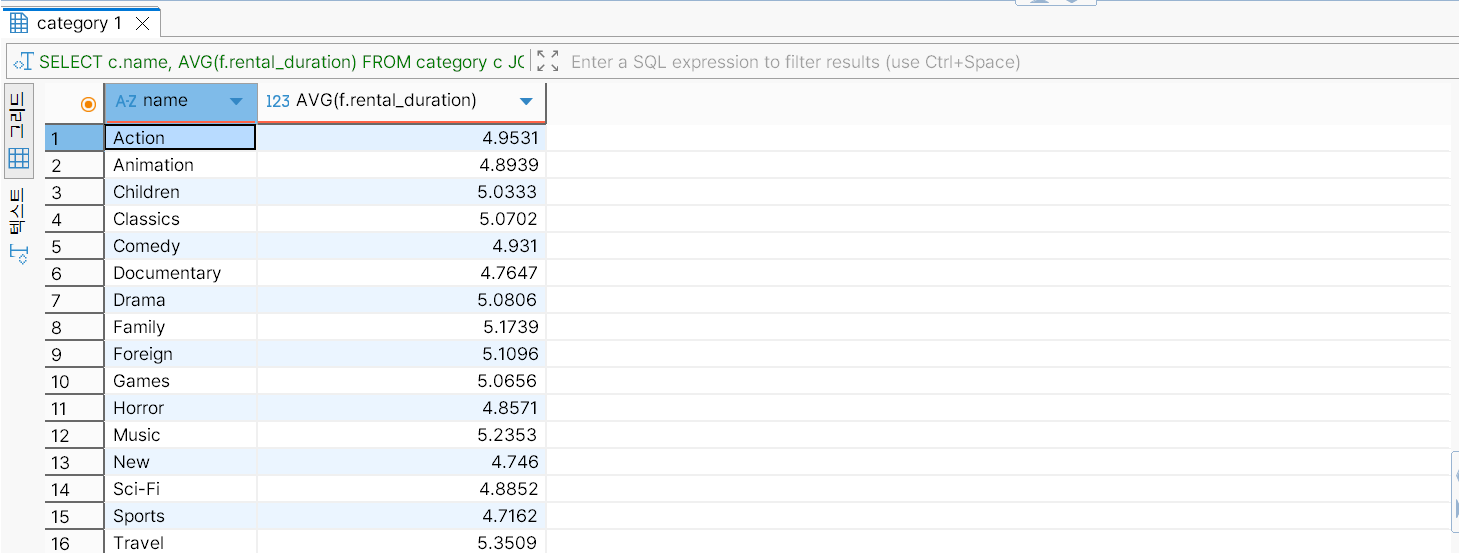Switch to Grid view (그리드) side tab
The width and height of the screenshot is (1459, 553).
pos(19,129)
